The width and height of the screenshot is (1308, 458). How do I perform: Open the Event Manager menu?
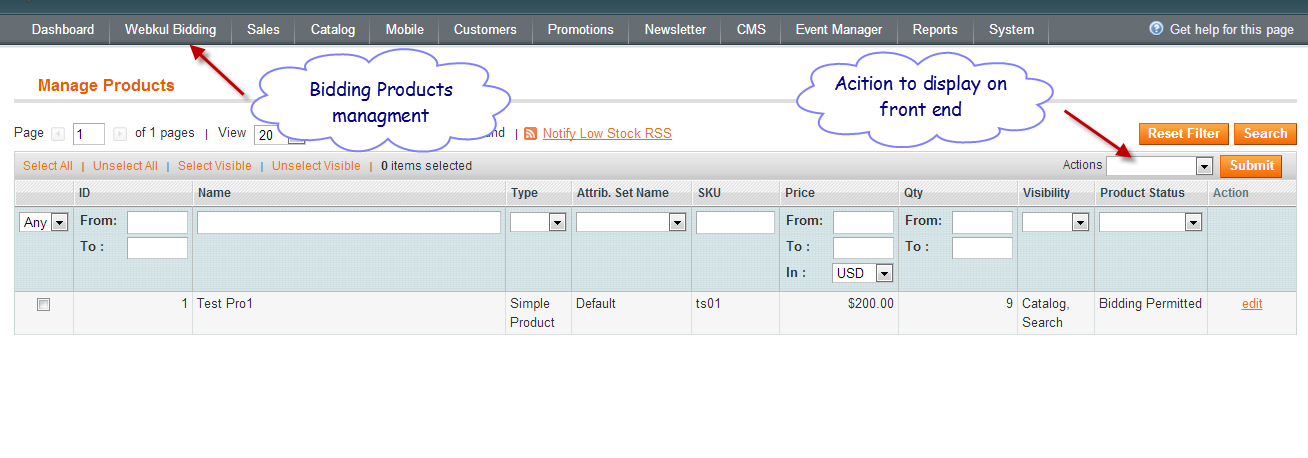coord(839,29)
